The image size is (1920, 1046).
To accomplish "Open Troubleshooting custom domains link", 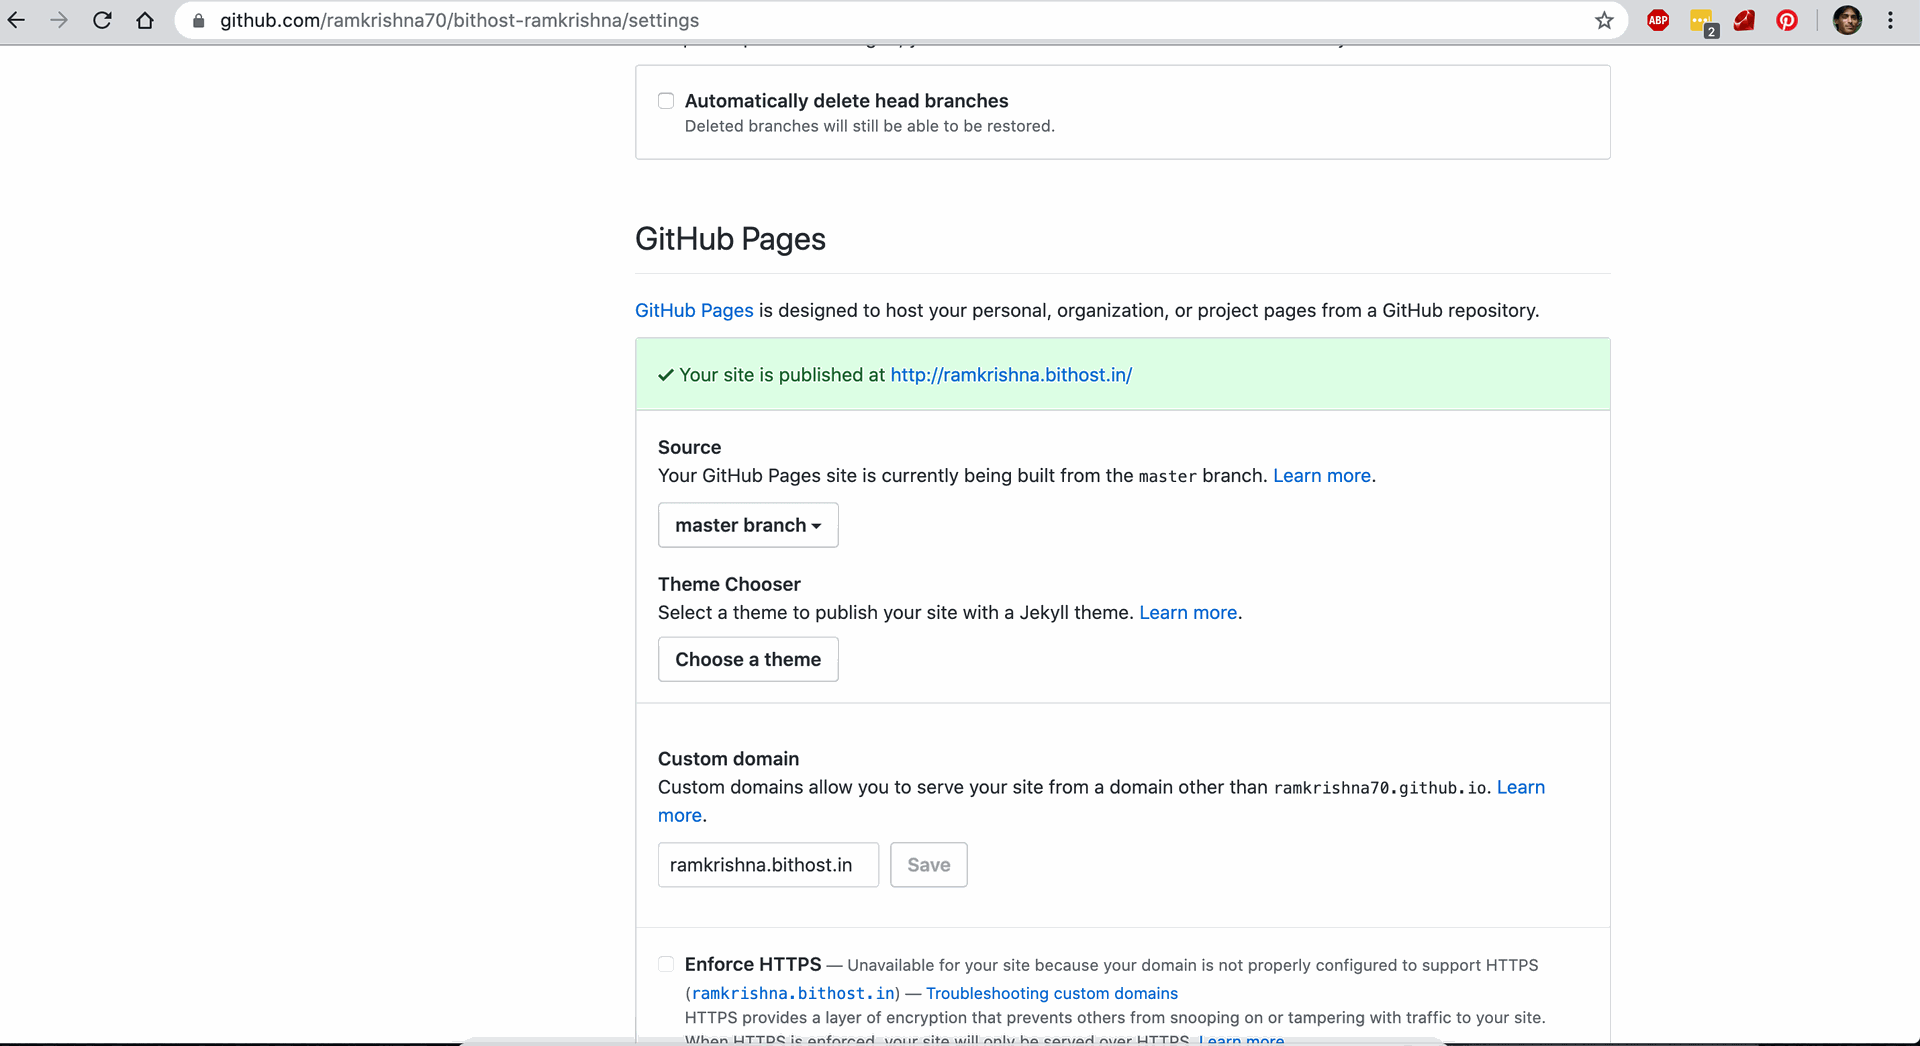I will point(1052,993).
